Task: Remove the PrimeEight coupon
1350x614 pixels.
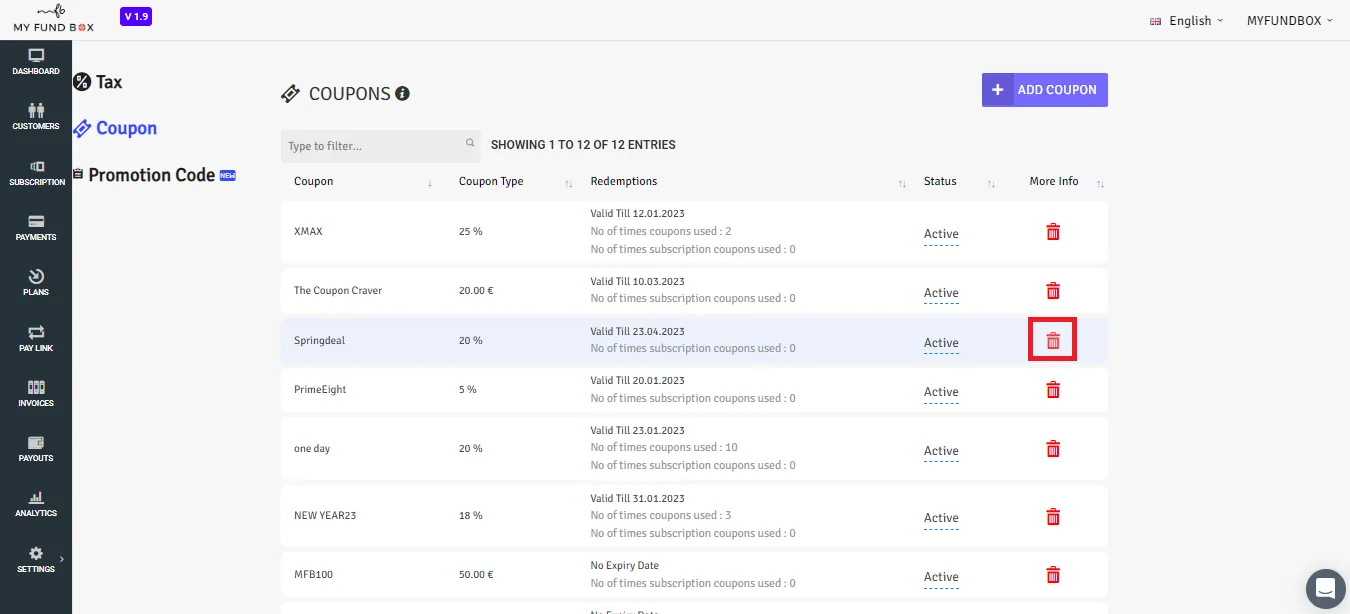Action: click(1053, 390)
